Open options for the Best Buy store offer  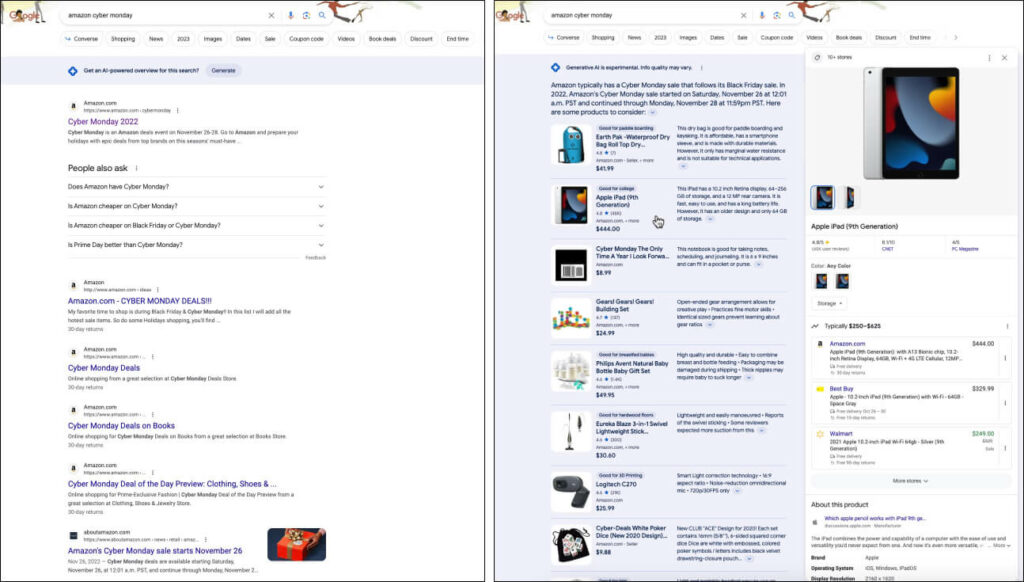pyautogui.click(x=1005, y=403)
